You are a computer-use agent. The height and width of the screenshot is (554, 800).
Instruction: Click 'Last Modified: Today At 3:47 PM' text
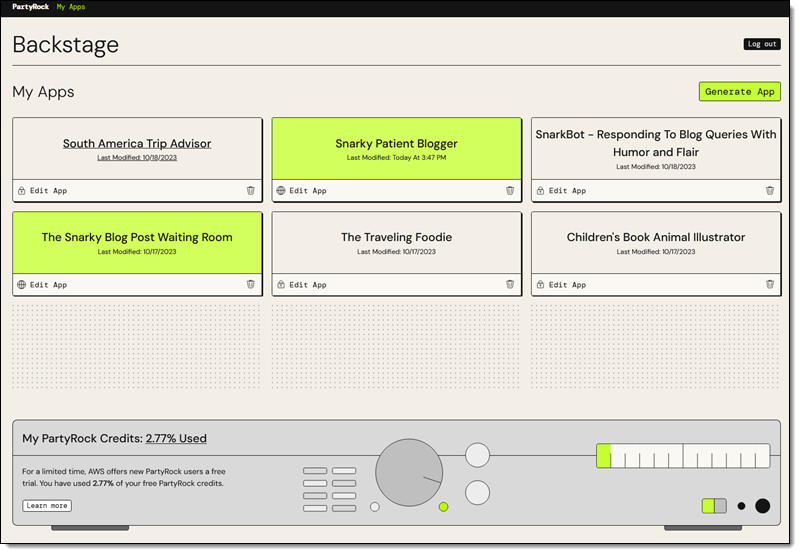[396, 158]
